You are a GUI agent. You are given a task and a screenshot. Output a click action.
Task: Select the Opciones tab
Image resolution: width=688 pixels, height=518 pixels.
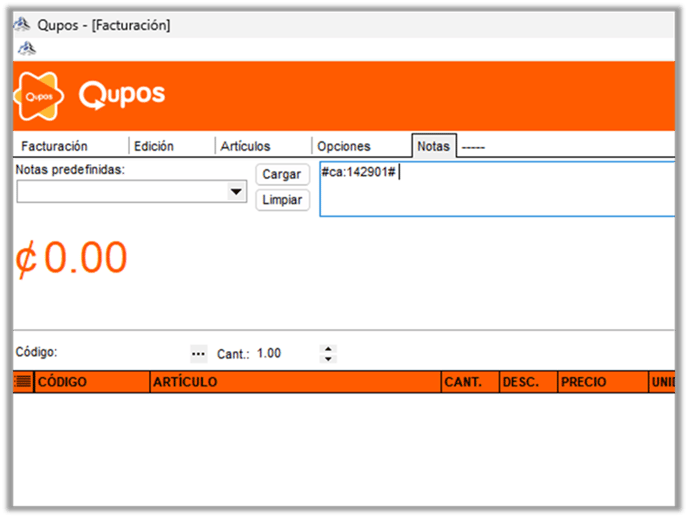(344, 146)
